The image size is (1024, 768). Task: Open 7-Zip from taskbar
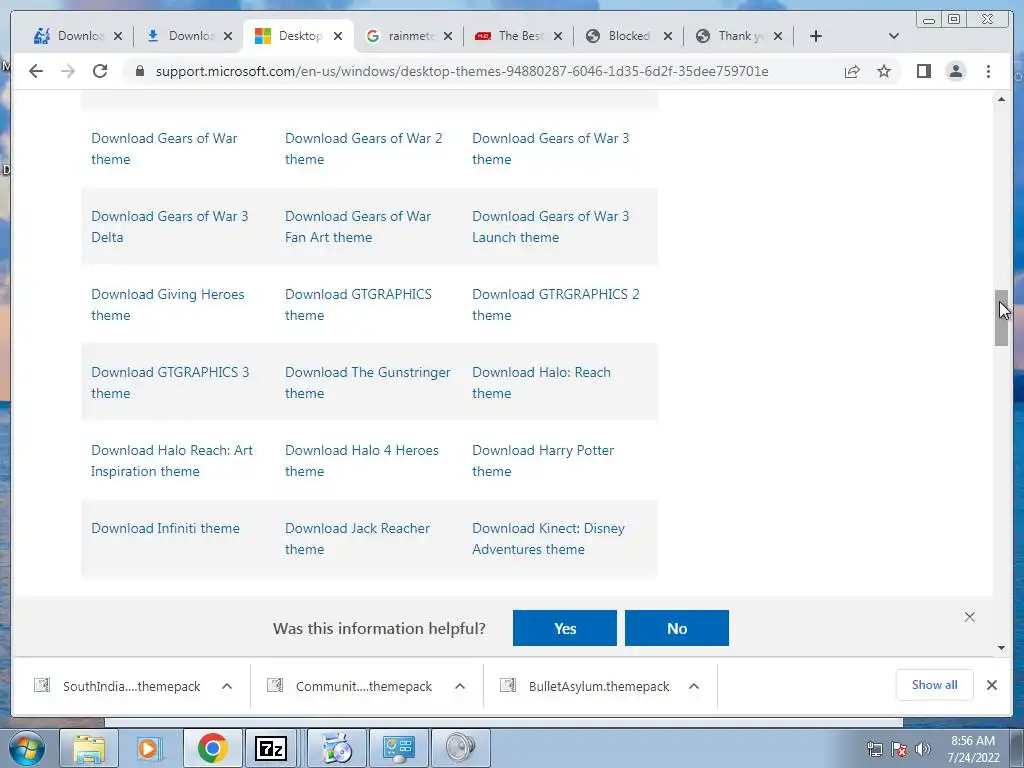(x=272, y=748)
